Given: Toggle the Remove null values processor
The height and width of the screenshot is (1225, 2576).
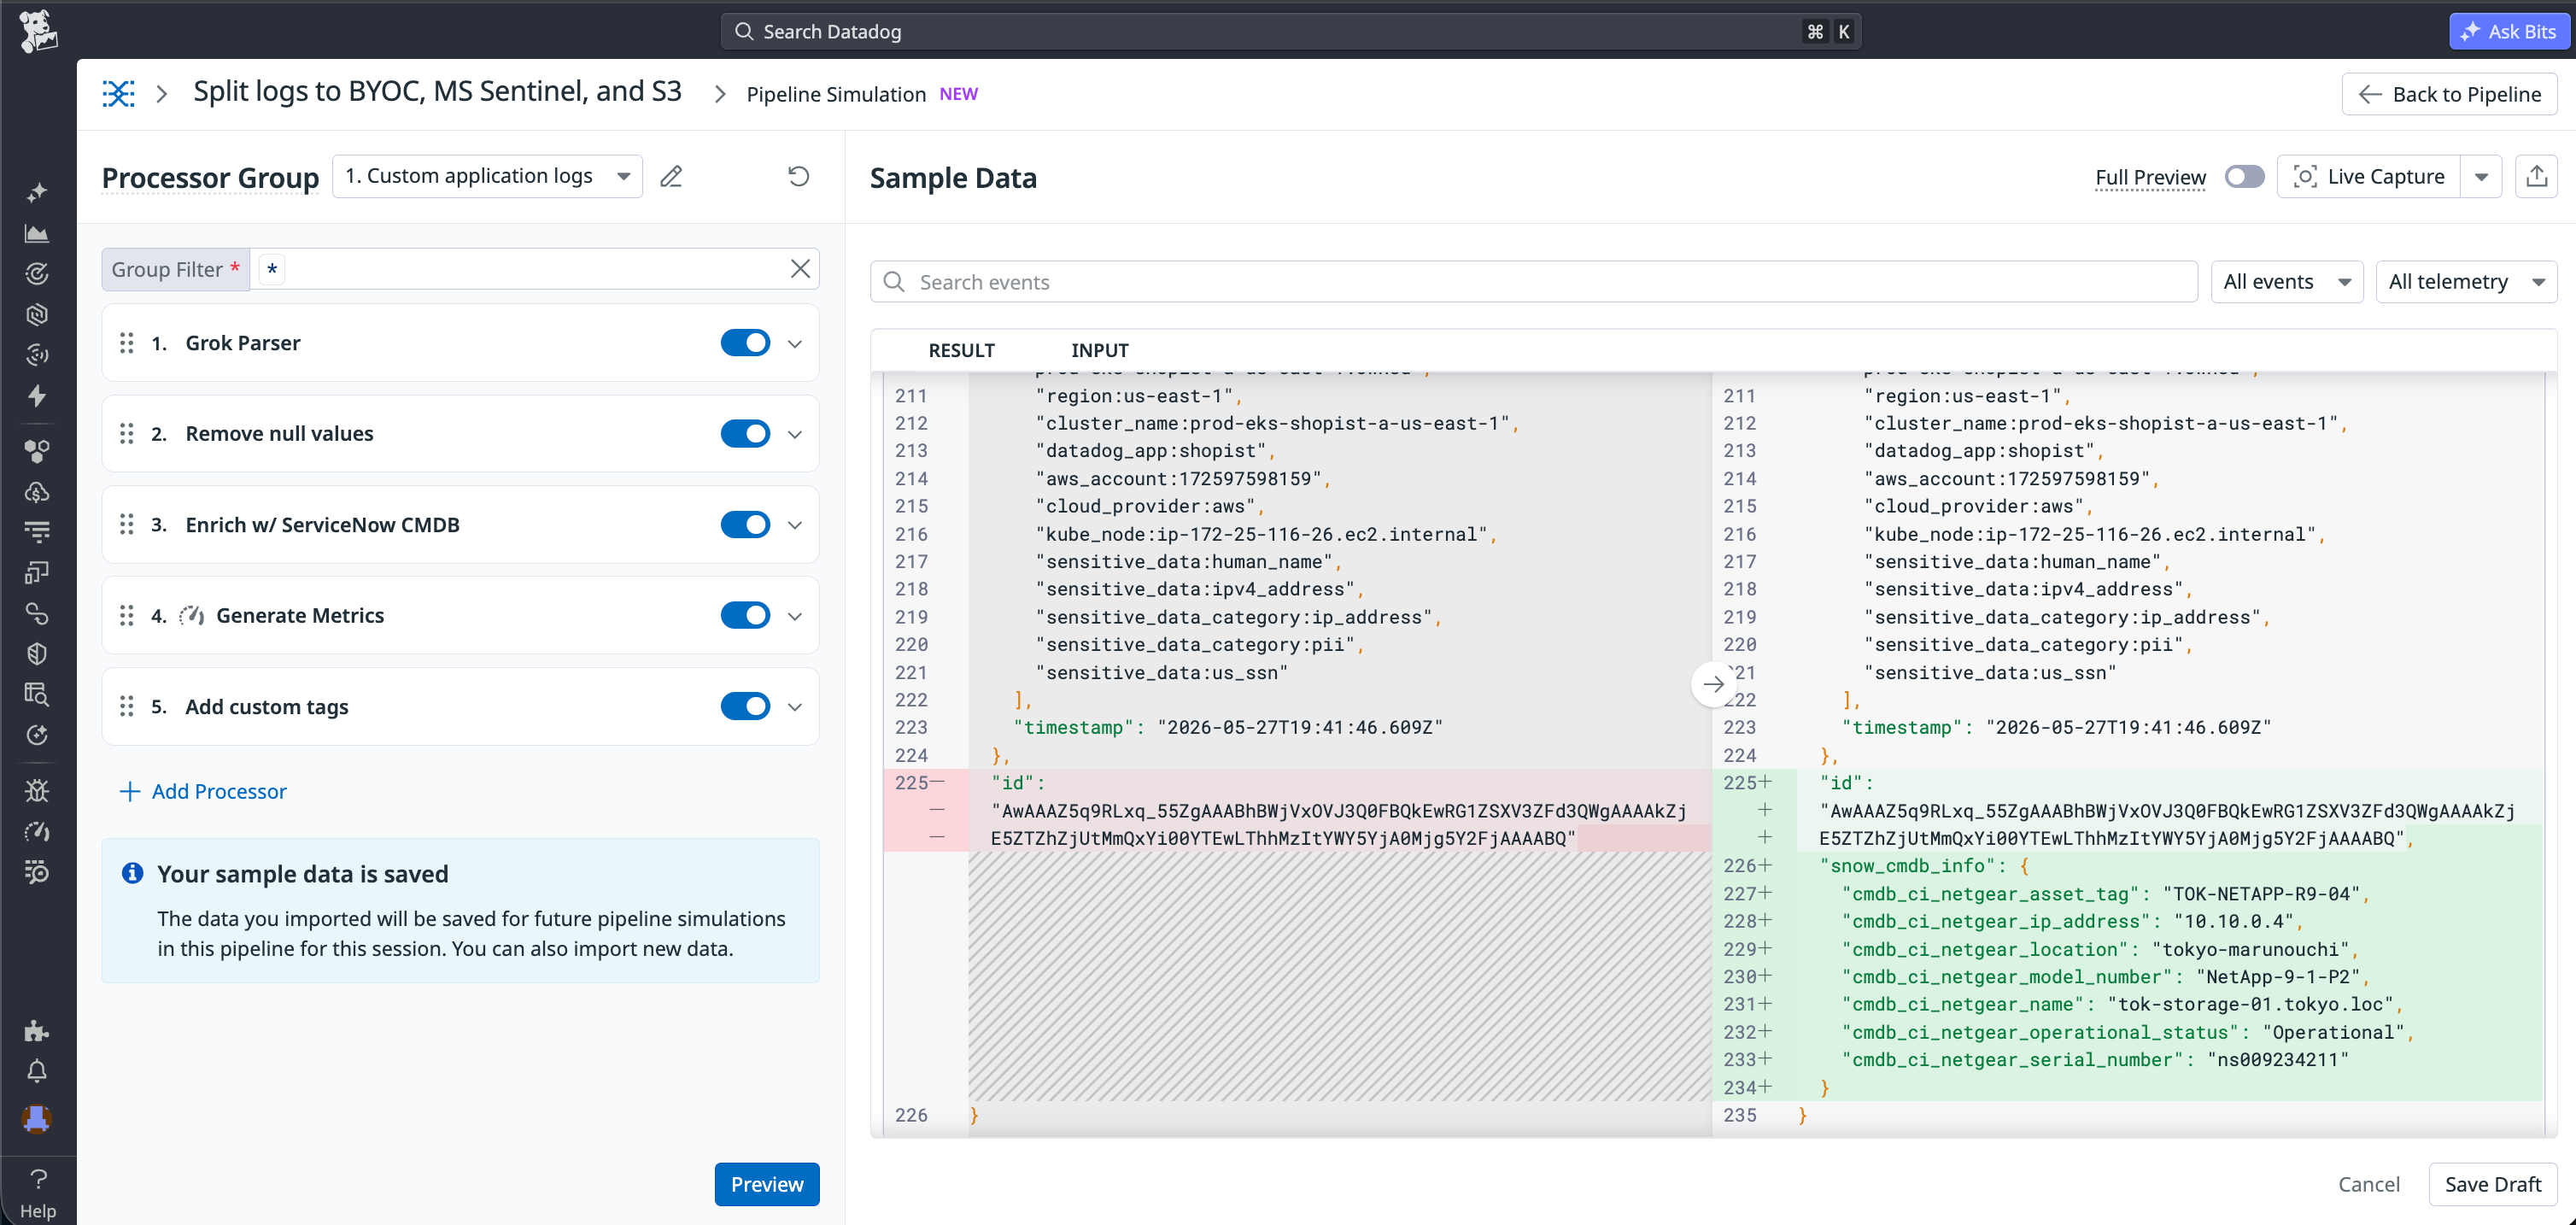Looking at the screenshot, I should tap(745, 434).
